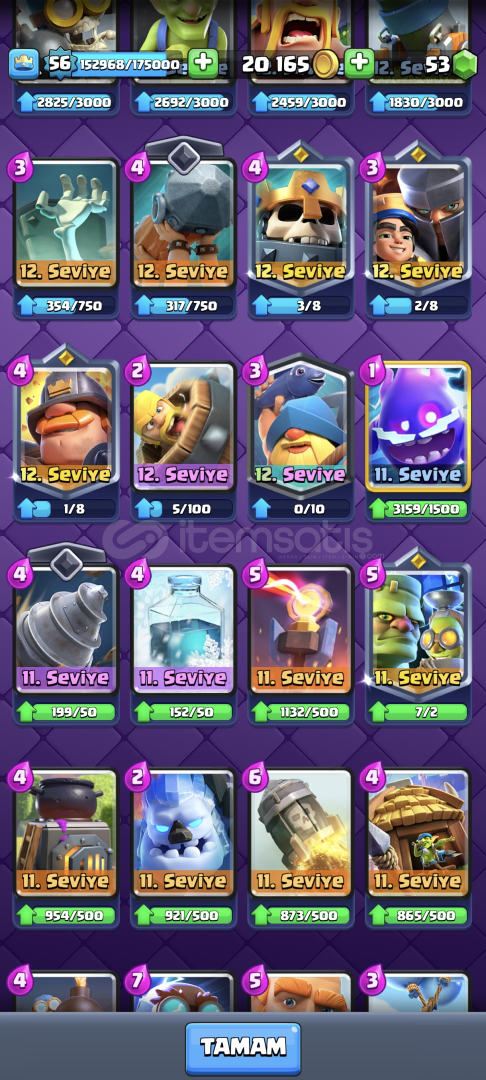This screenshot has width=486, height=1080.
Task: Tap the green plus next to gold coins
Action: click(x=359, y=64)
